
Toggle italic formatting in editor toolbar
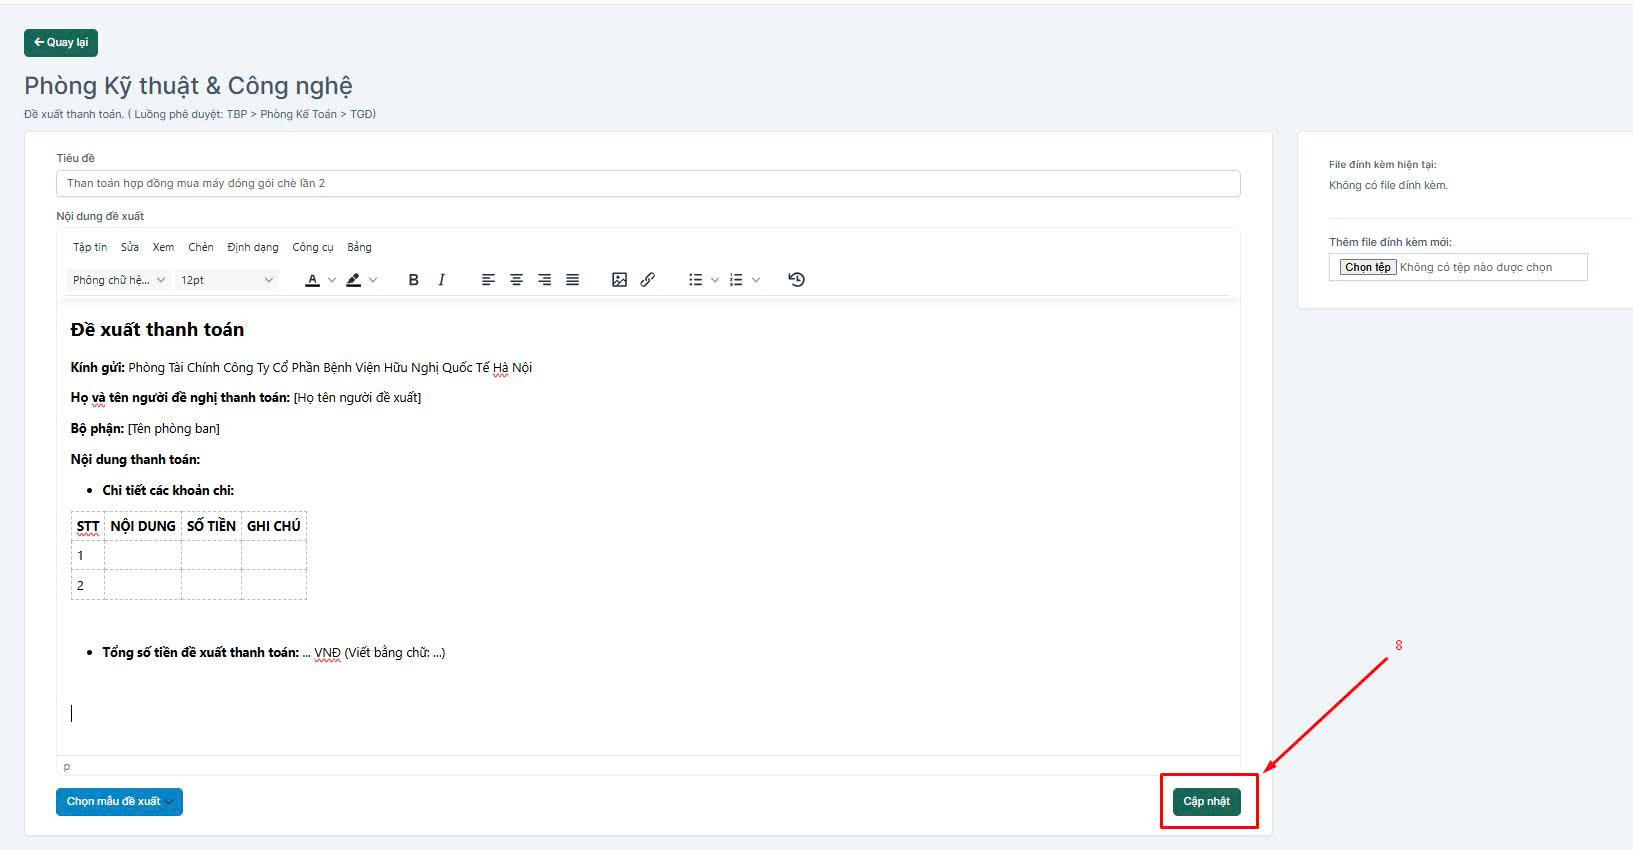pyautogui.click(x=441, y=280)
